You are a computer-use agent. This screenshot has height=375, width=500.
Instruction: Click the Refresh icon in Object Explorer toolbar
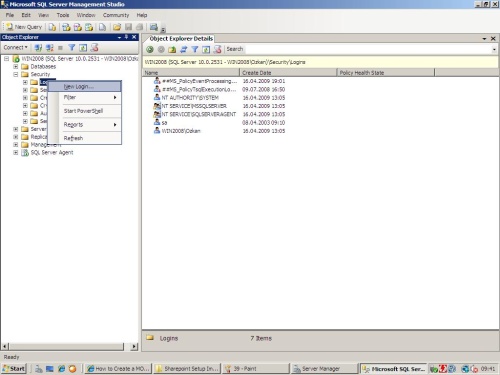tap(83, 48)
